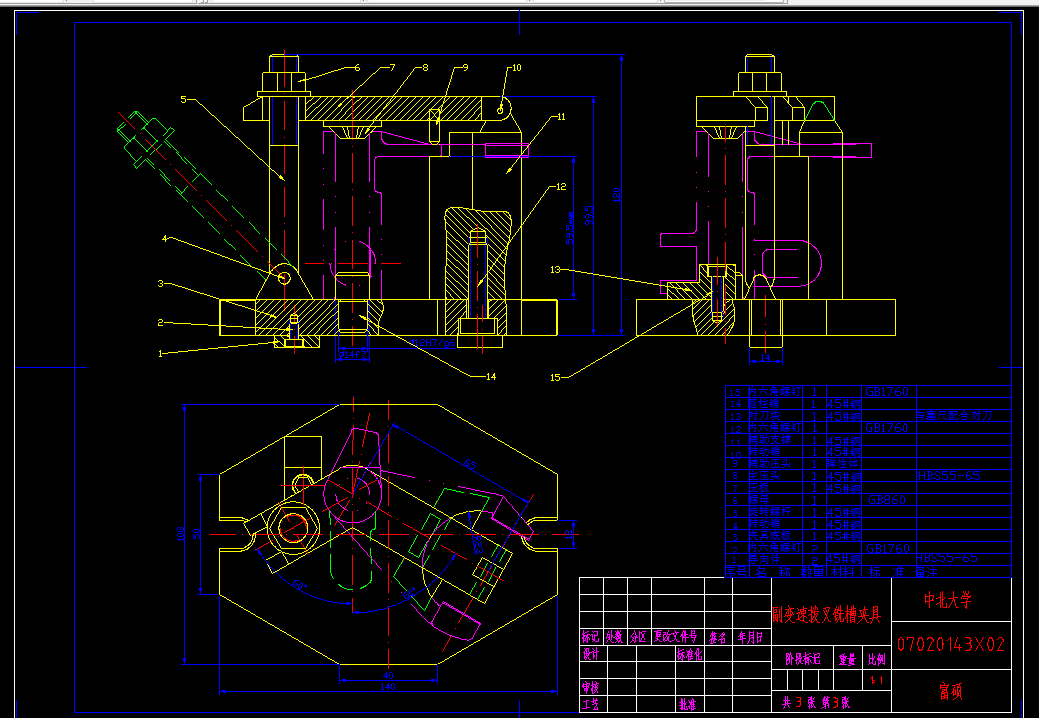Click part name 旋转螺杆 in row 5

click(x=769, y=511)
